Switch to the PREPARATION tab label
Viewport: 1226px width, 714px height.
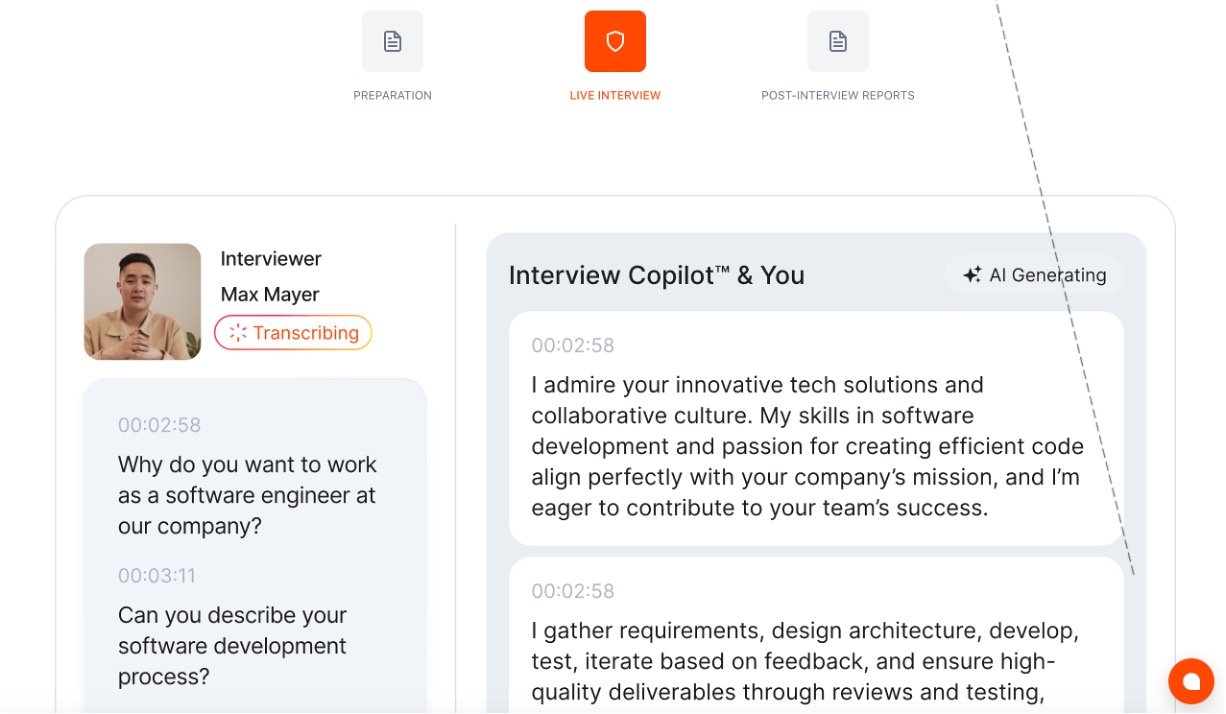pos(392,96)
